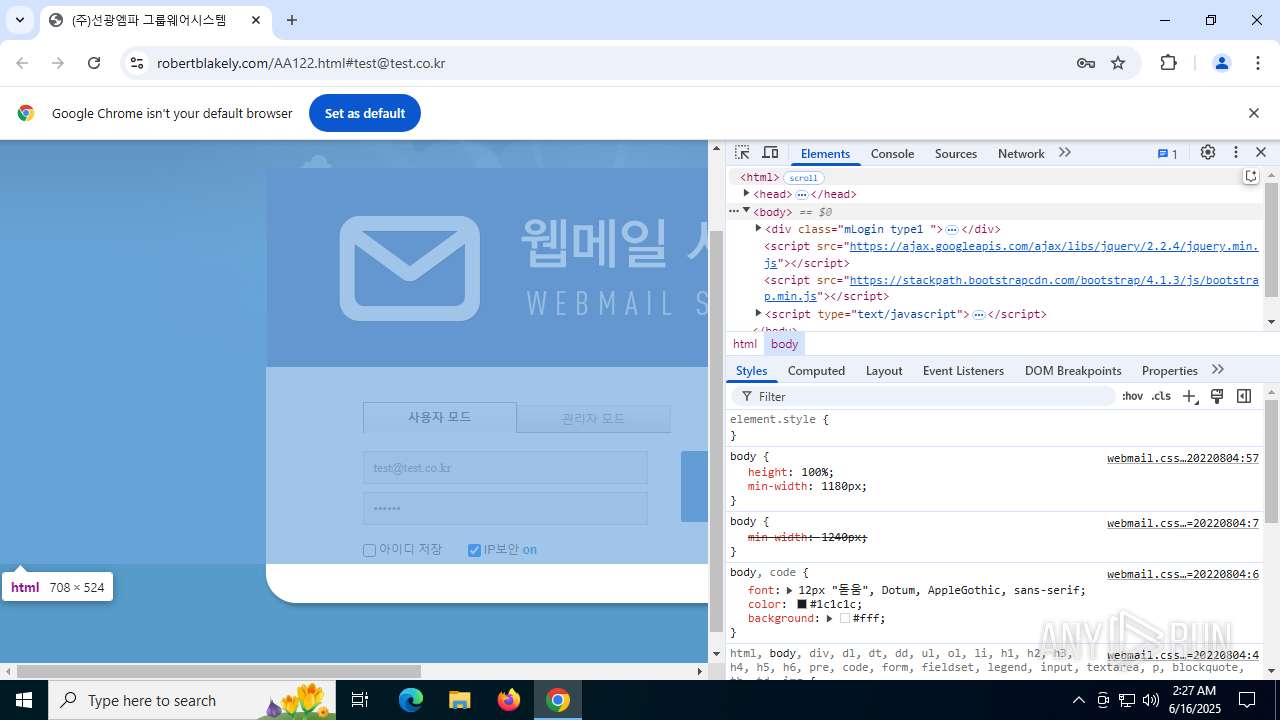This screenshot has width=1280, height=720.
Task: Add new style rule plus icon
Action: point(1190,396)
